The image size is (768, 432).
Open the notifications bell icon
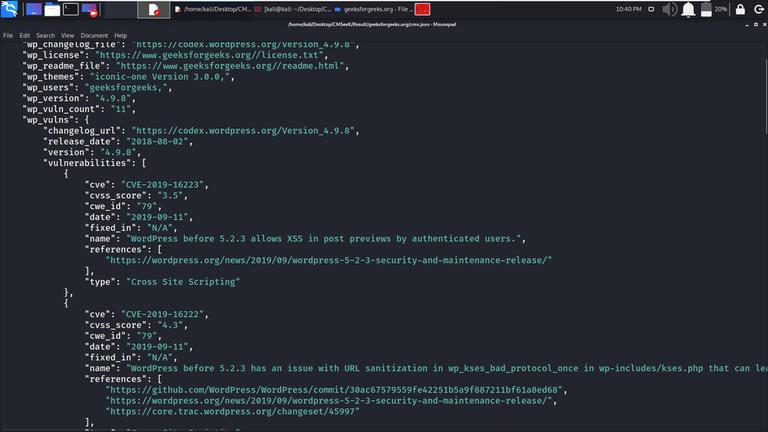(688, 9)
